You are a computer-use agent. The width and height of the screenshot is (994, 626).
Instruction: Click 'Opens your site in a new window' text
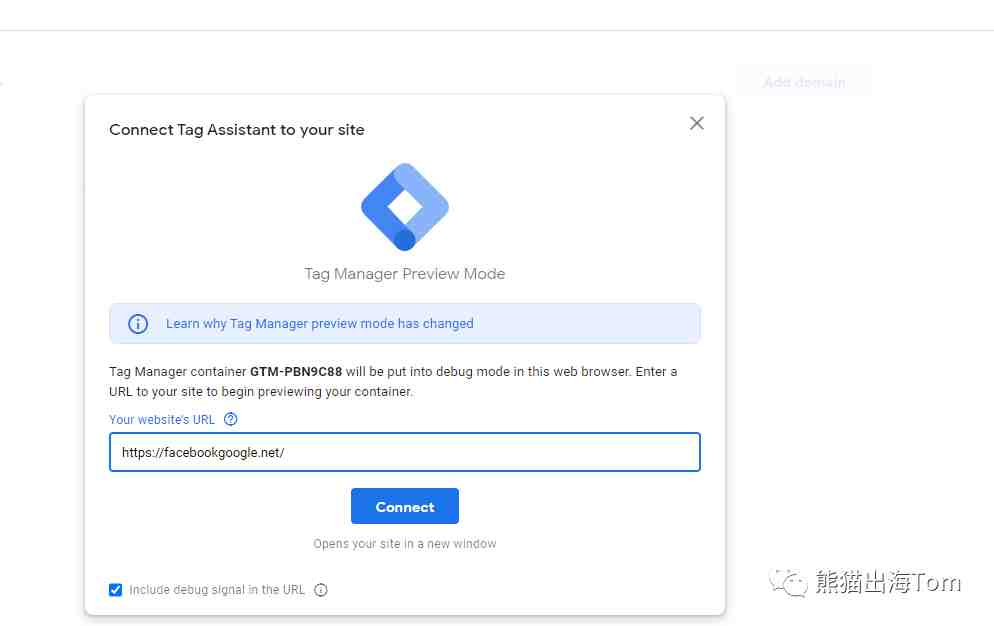click(x=404, y=544)
